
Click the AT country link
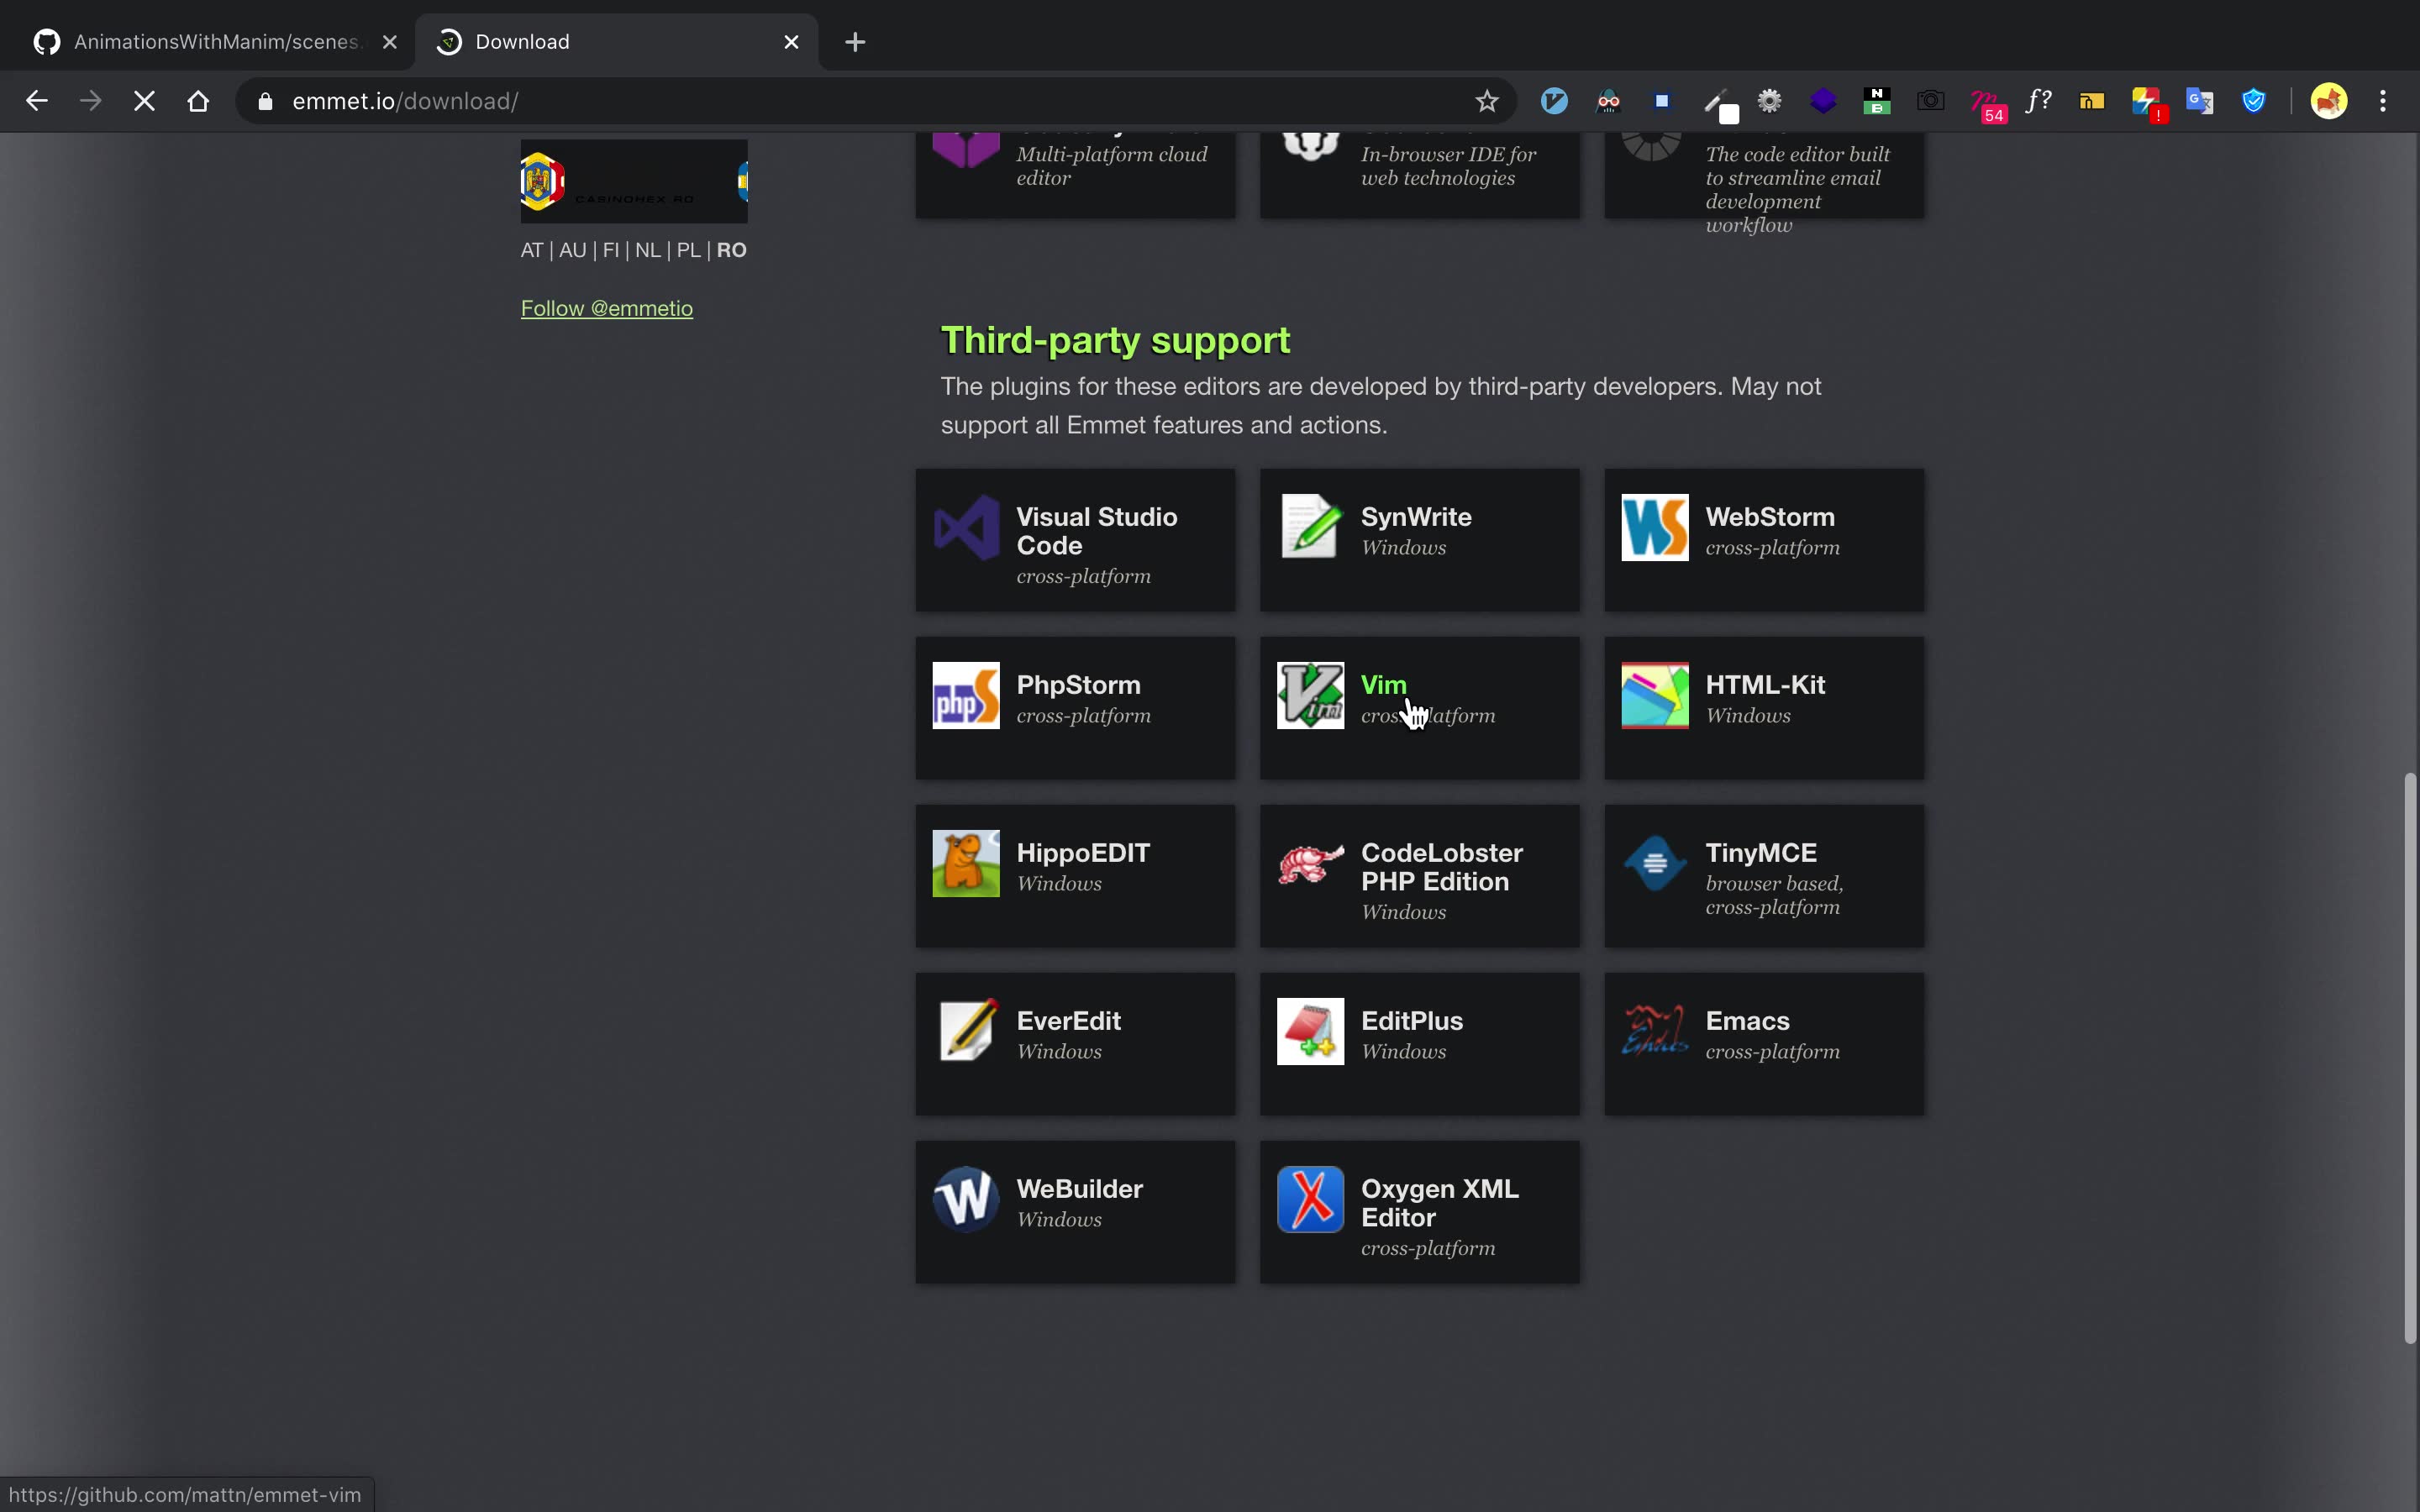tap(531, 250)
